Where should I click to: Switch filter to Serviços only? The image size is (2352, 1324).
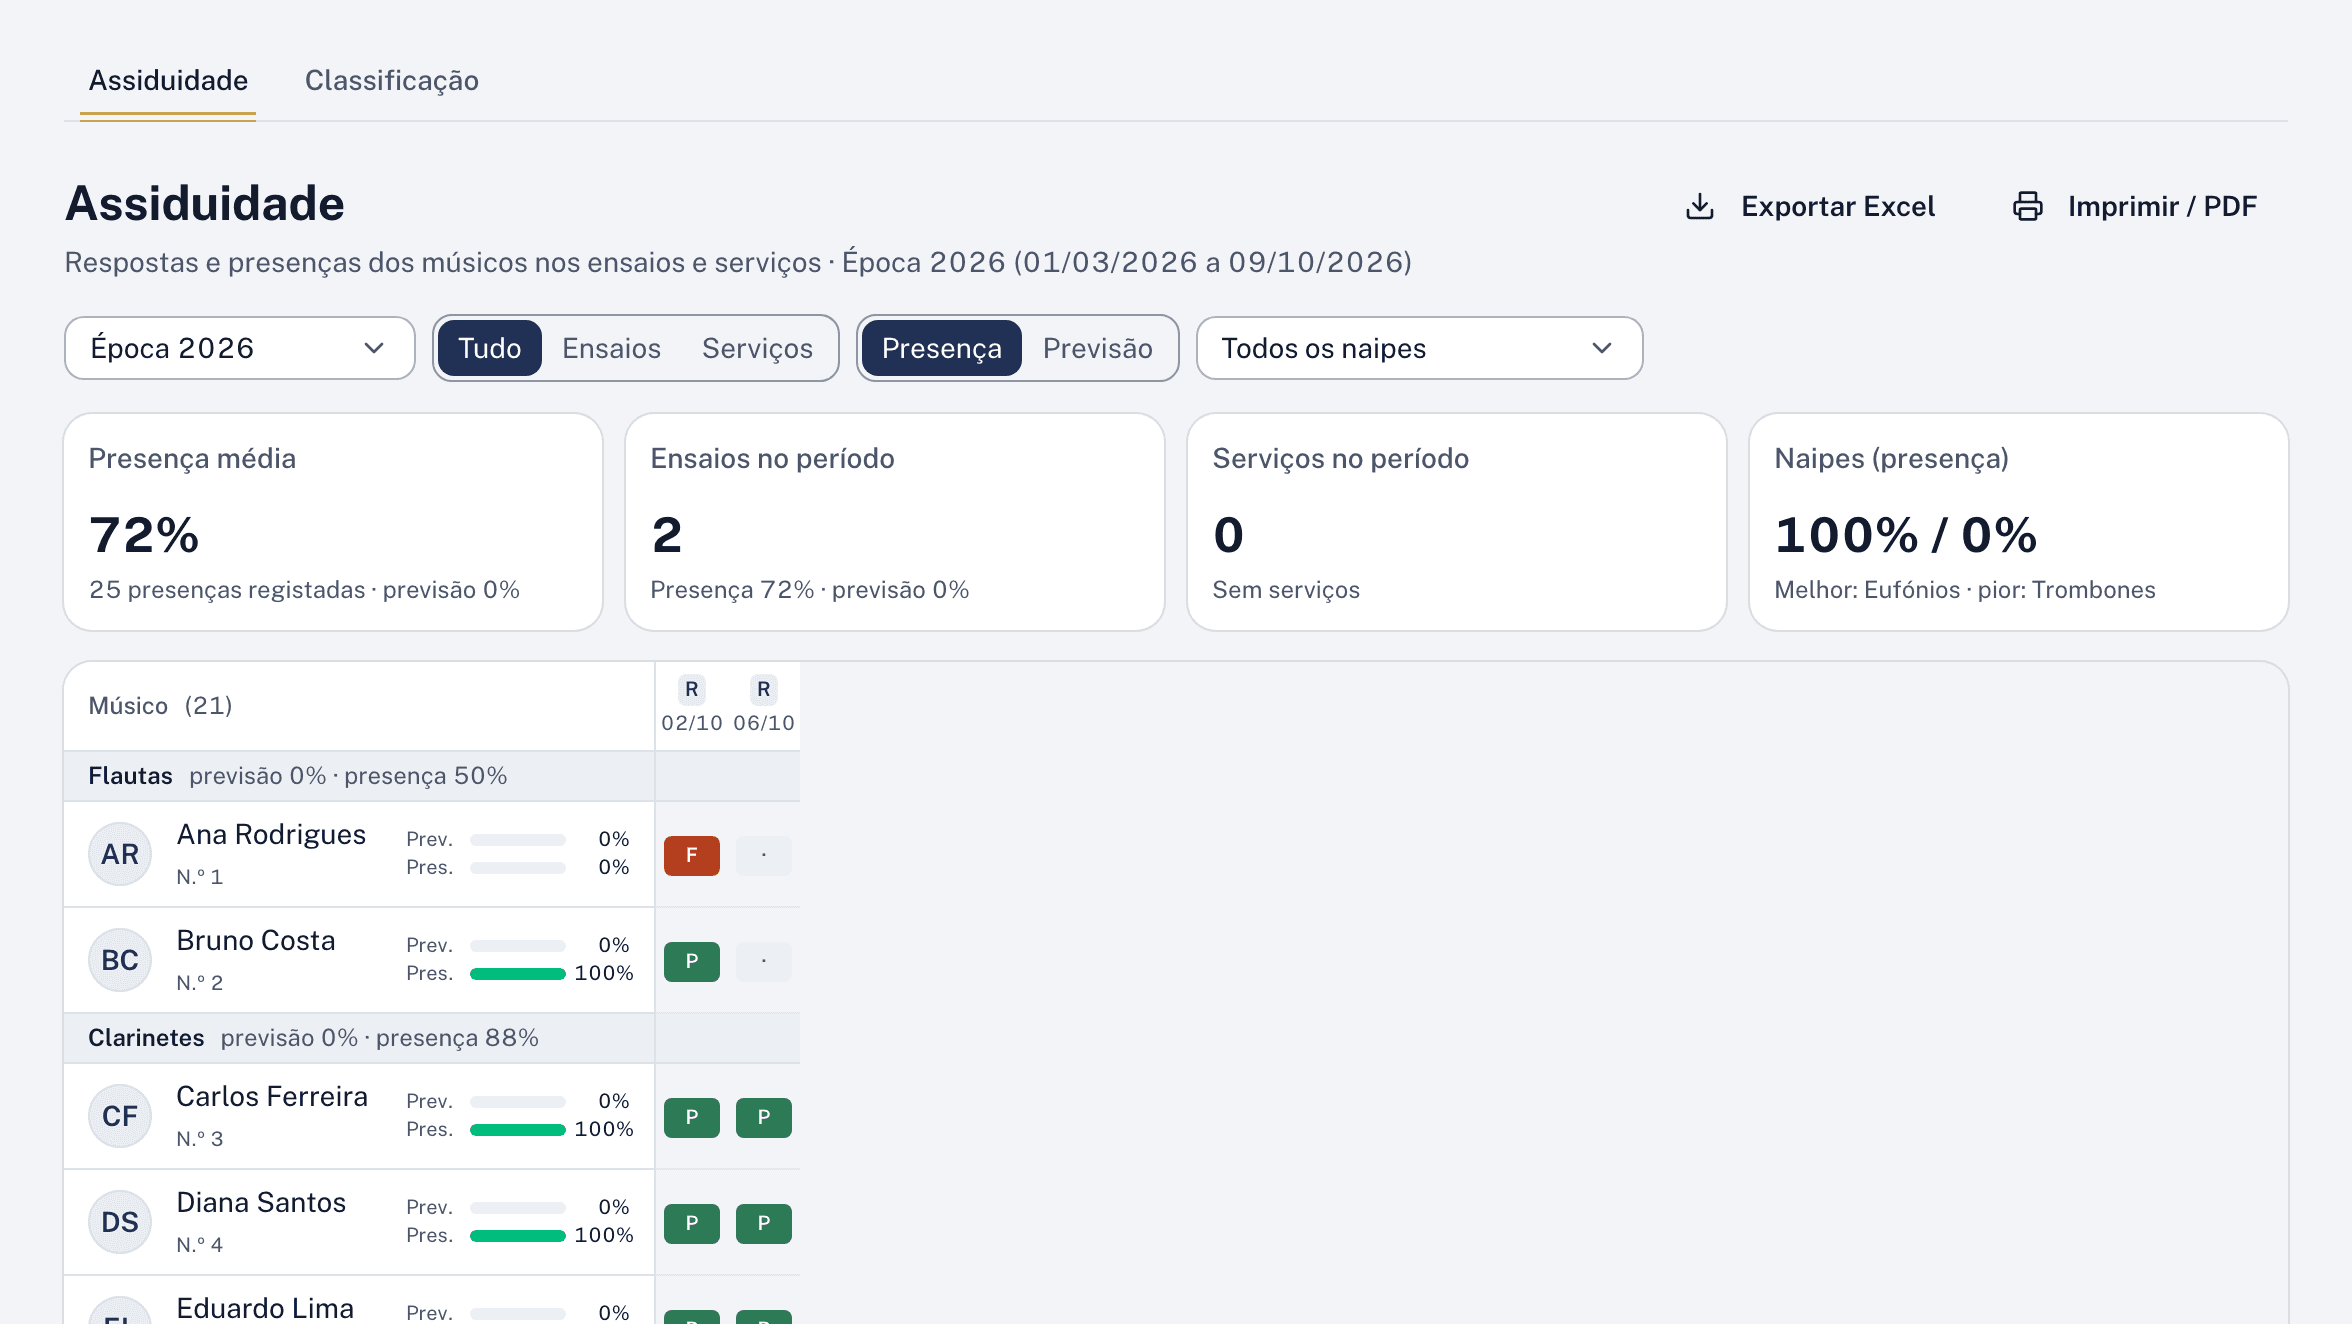pyautogui.click(x=758, y=348)
